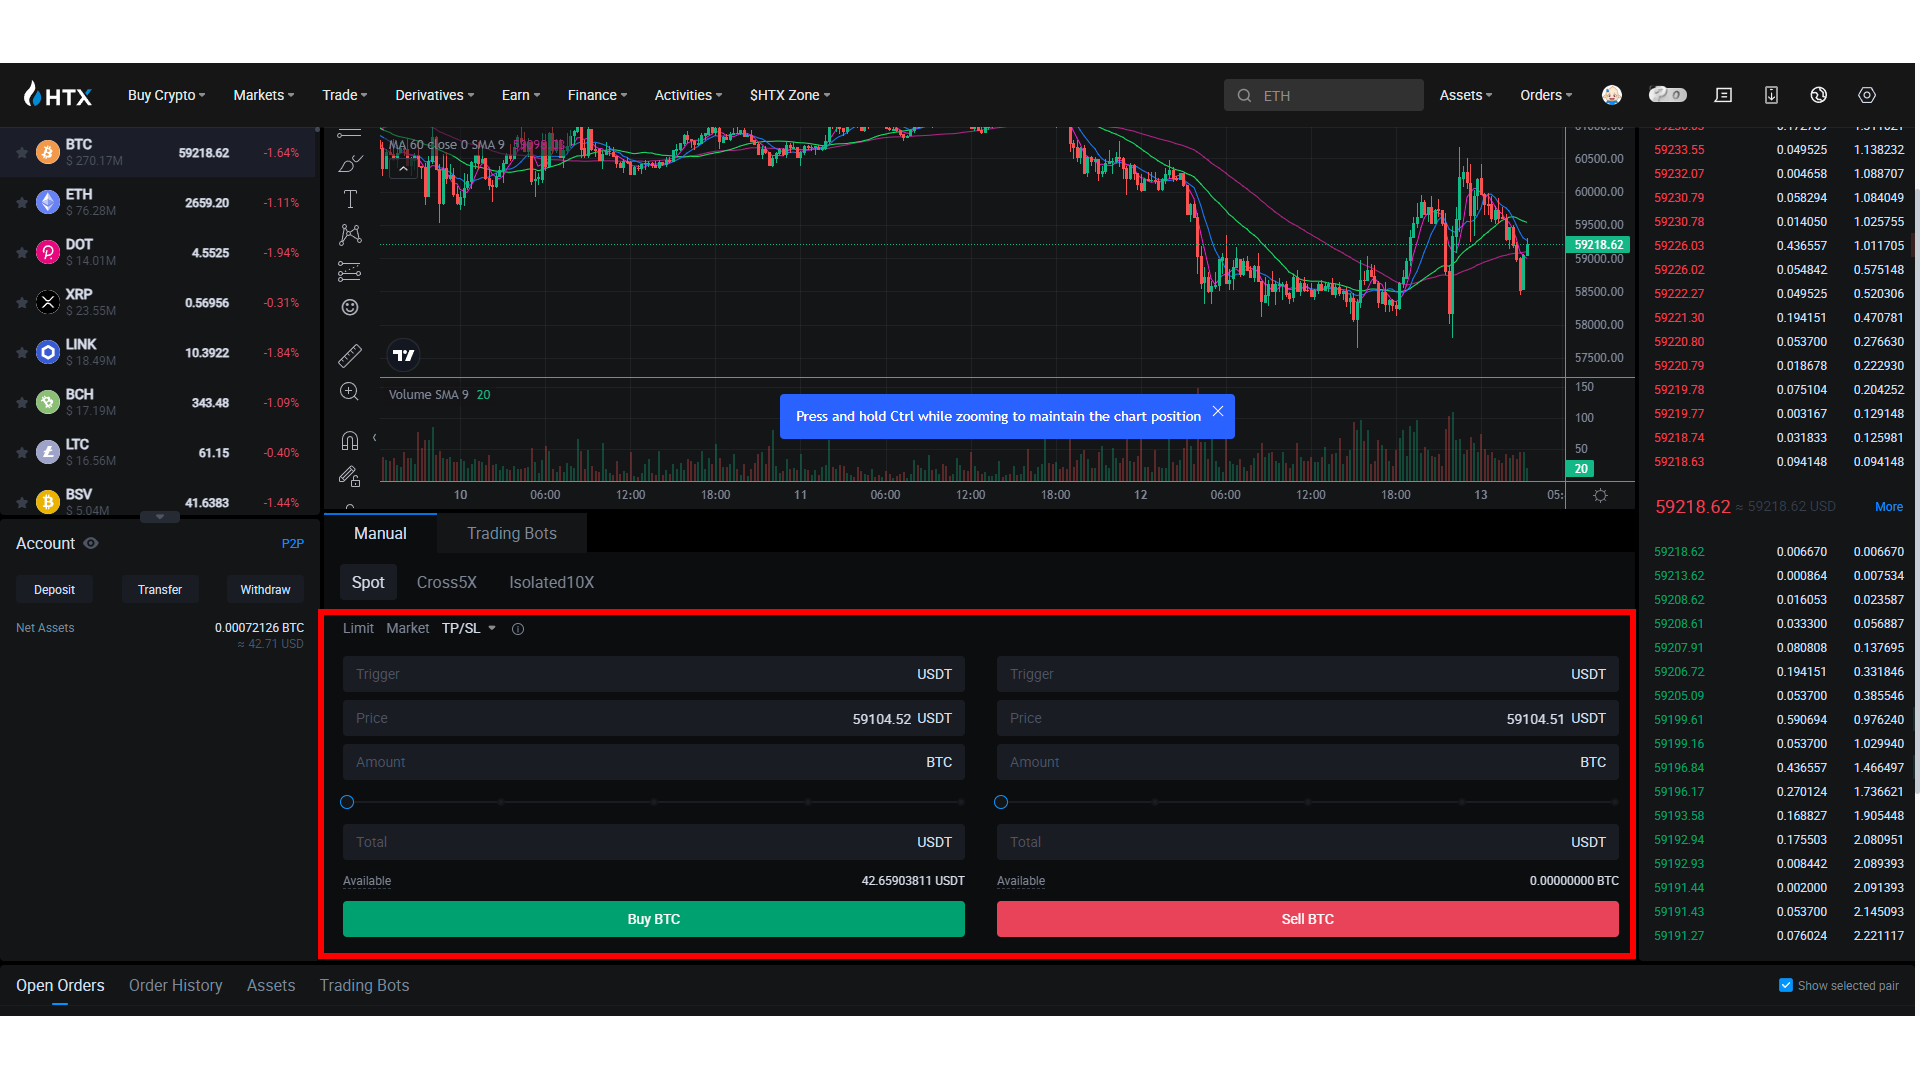Open the hexagon settings icon

[1867, 95]
